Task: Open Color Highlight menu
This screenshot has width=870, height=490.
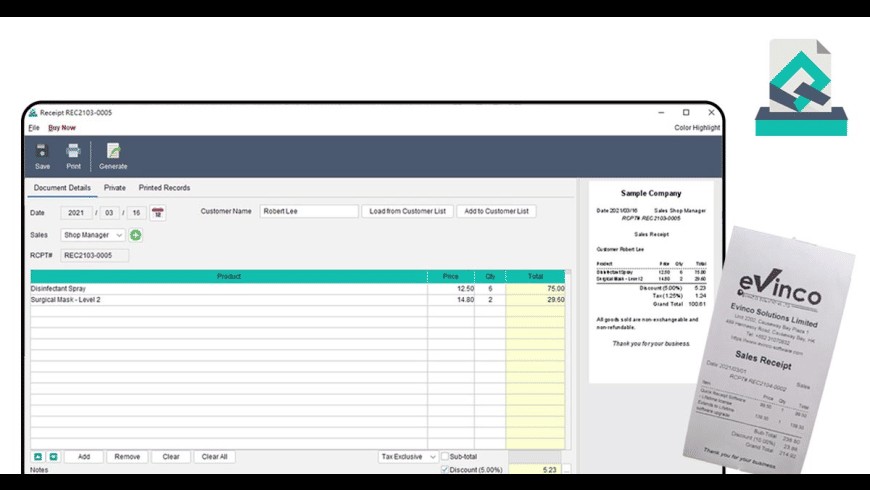Action: click(x=697, y=128)
